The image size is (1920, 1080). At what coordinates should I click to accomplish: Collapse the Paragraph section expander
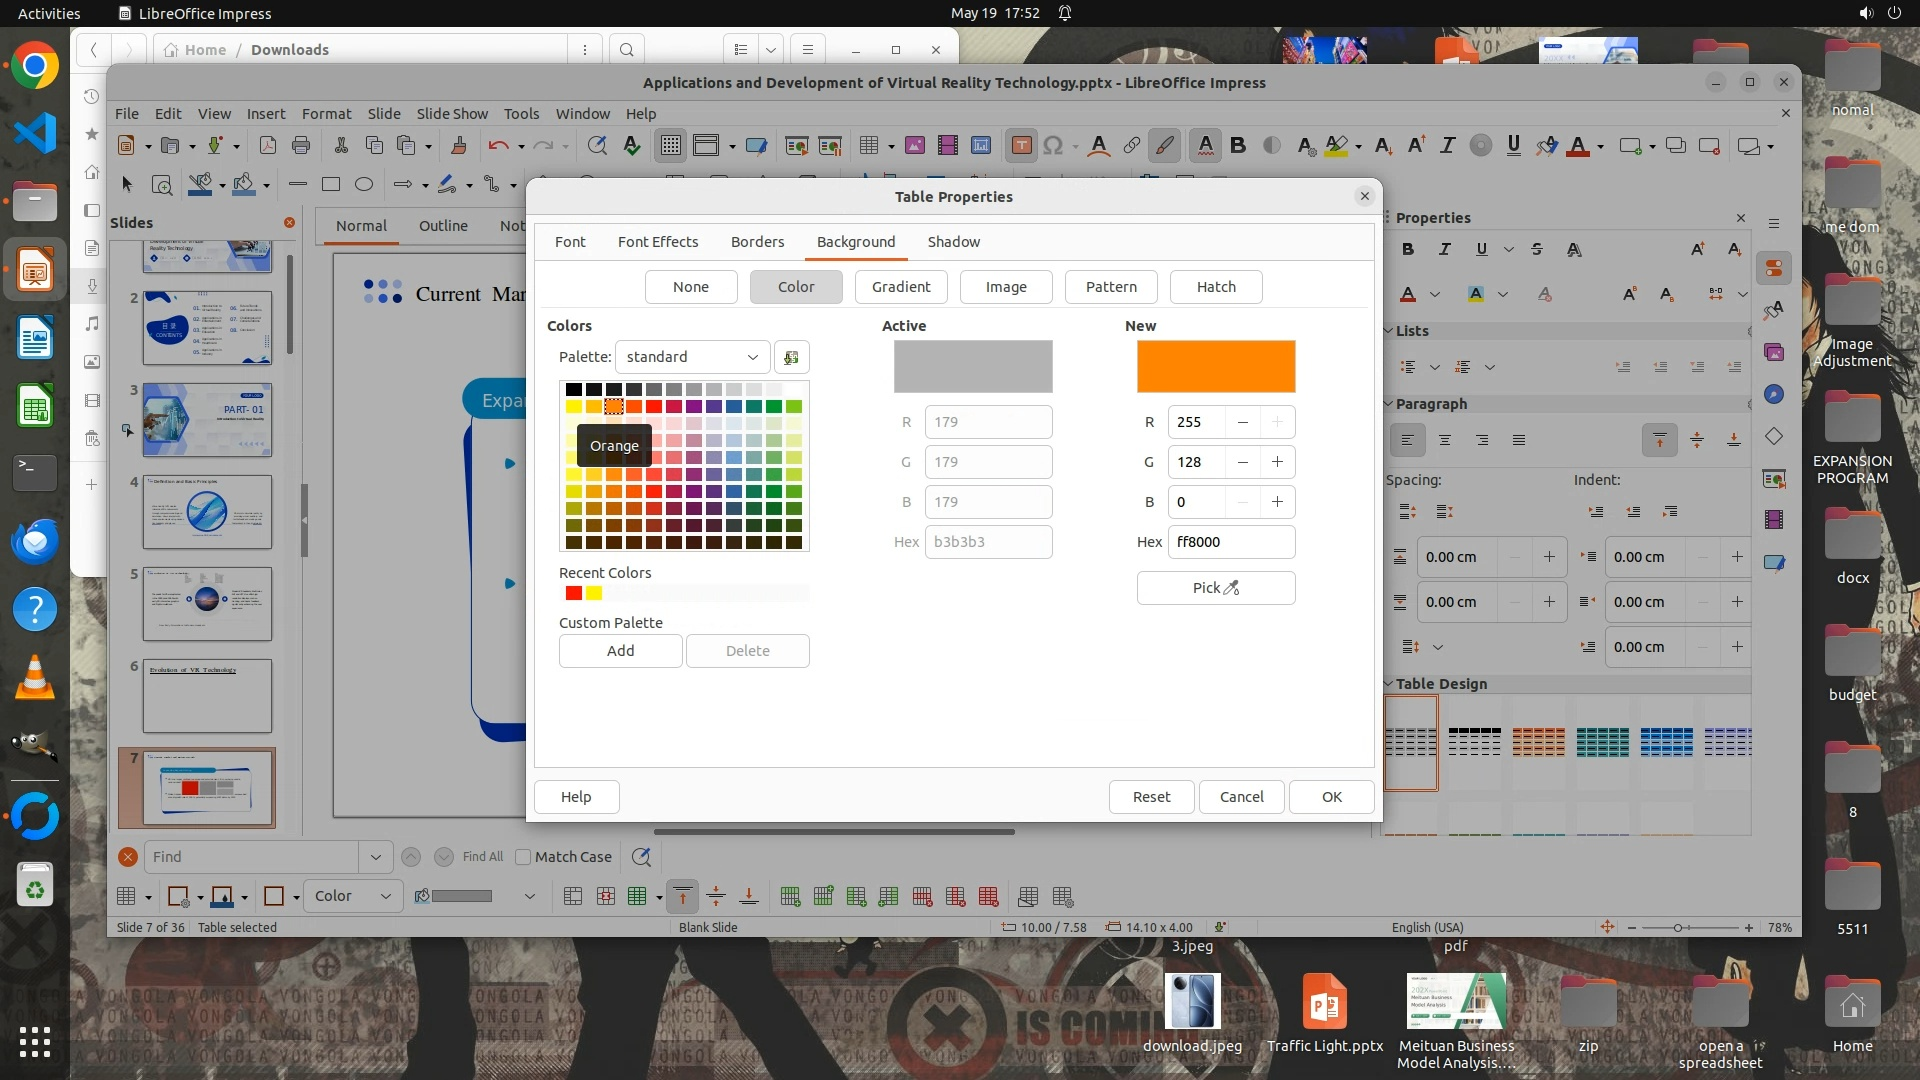click(1389, 404)
